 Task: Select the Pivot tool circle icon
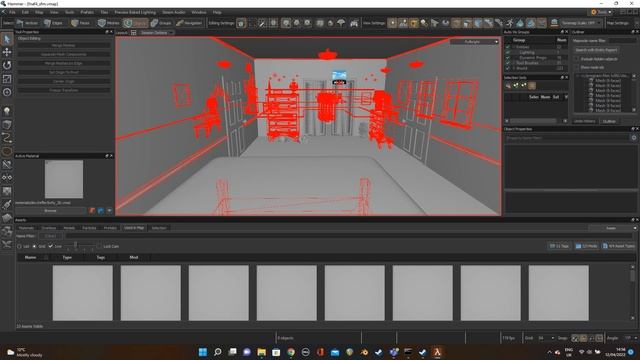click(7, 92)
